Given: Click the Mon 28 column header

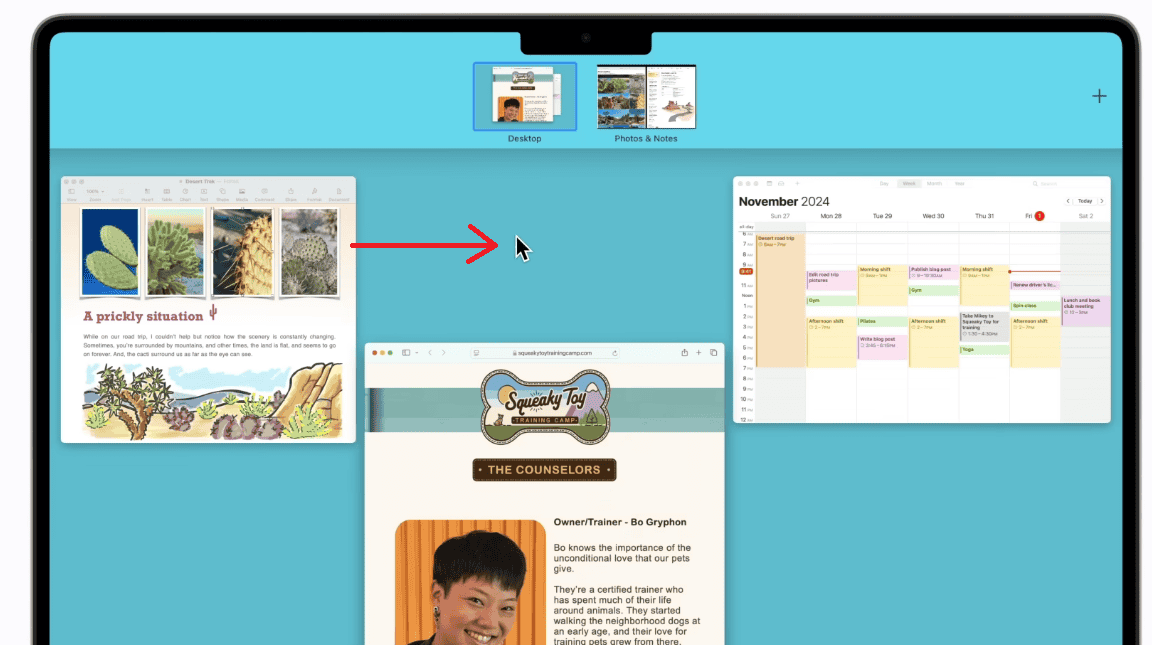Looking at the screenshot, I should click(x=831, y=216).
